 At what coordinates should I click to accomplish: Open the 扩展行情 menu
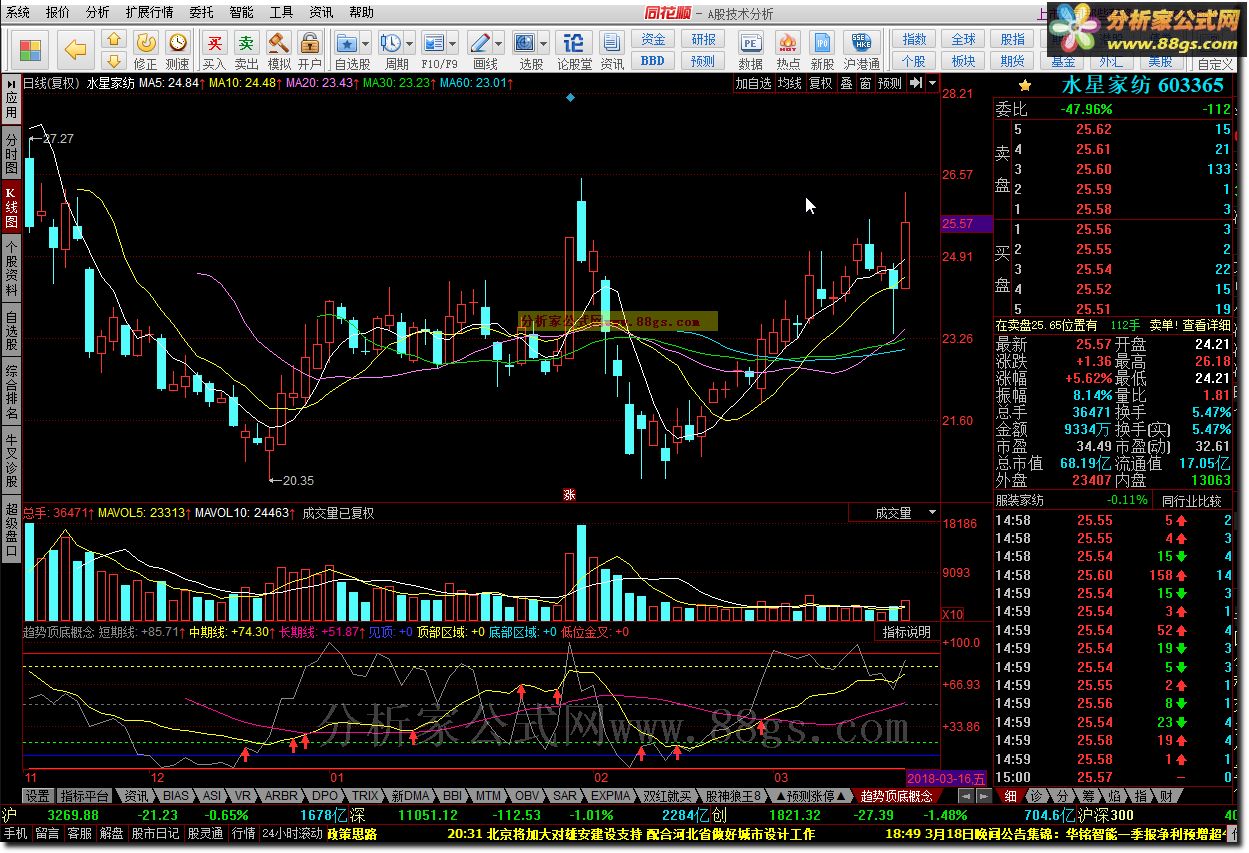pos(149,12)
